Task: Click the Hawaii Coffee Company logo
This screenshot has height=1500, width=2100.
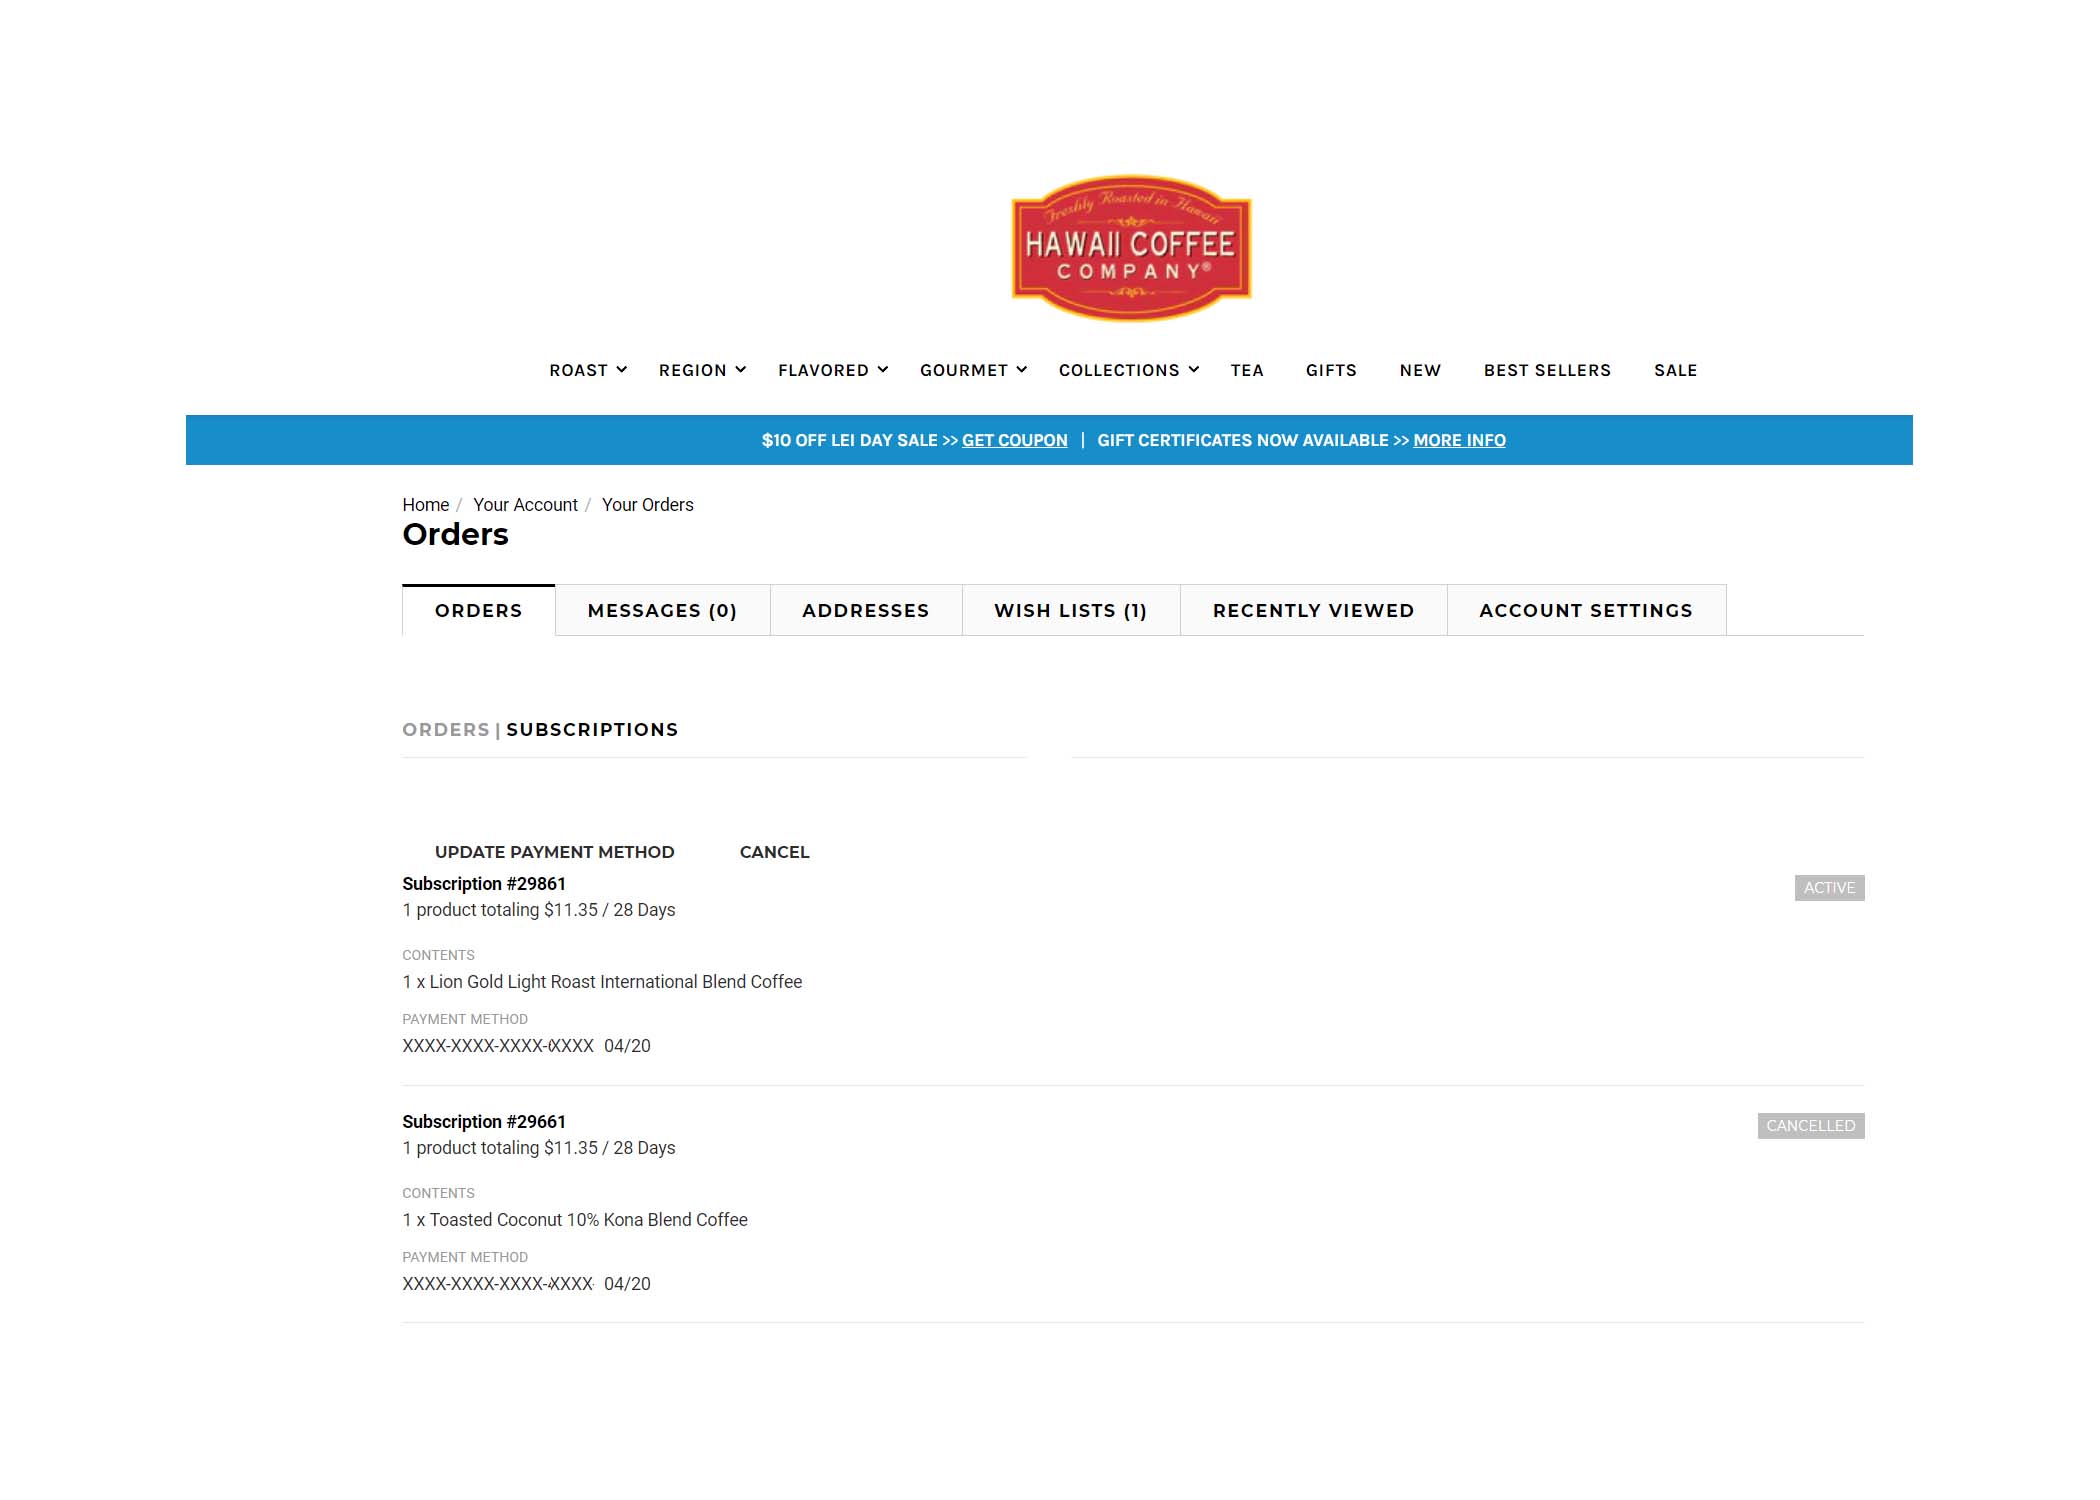Action: pyautogui.click(x=1131, y=249)
